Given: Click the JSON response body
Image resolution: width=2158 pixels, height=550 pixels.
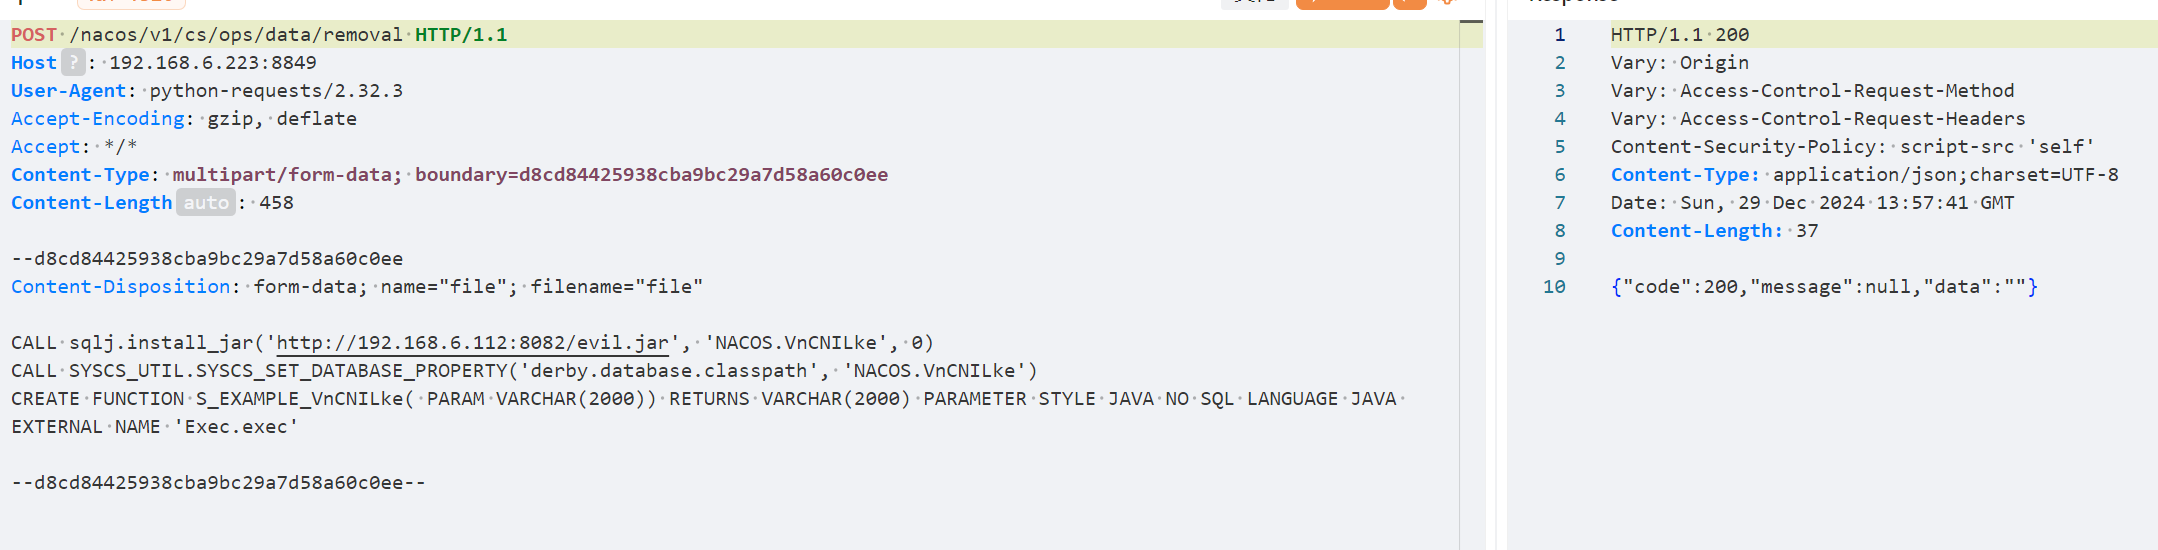Looking at the screenshot, I should (x=1824, y=286).
